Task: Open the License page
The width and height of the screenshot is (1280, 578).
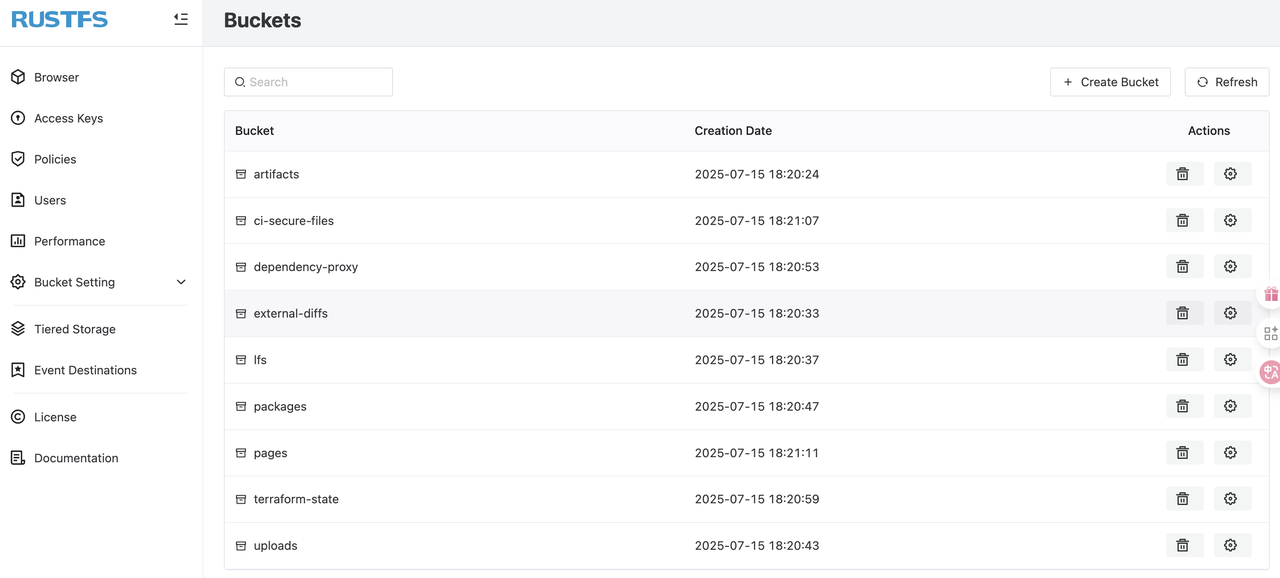Action: click(54, 417)
